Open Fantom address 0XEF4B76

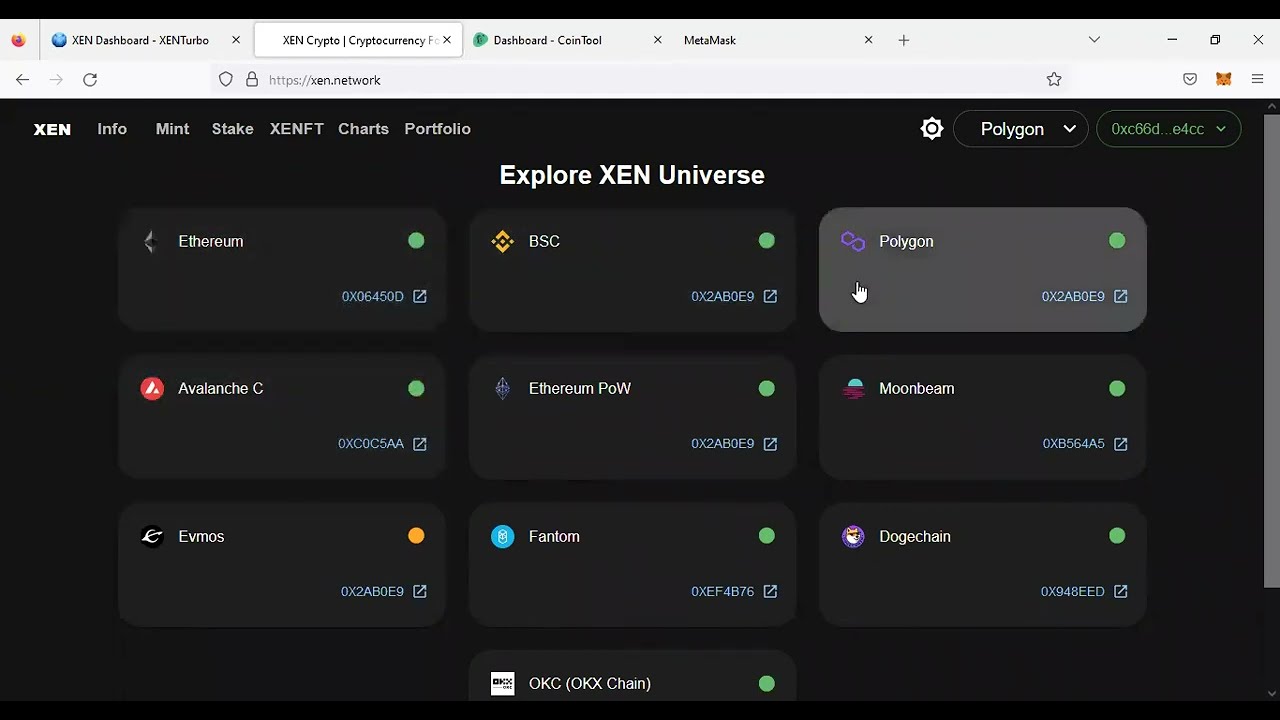[722, 592]
